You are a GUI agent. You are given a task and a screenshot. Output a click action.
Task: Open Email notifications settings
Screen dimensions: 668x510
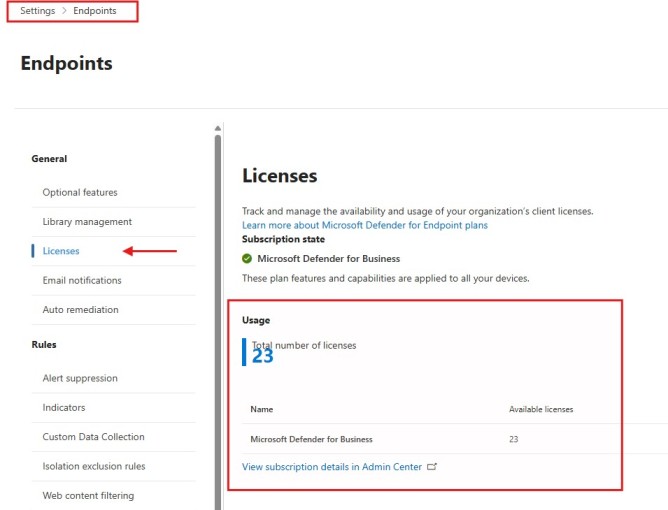pyautogui.click(x=82, y=280)
